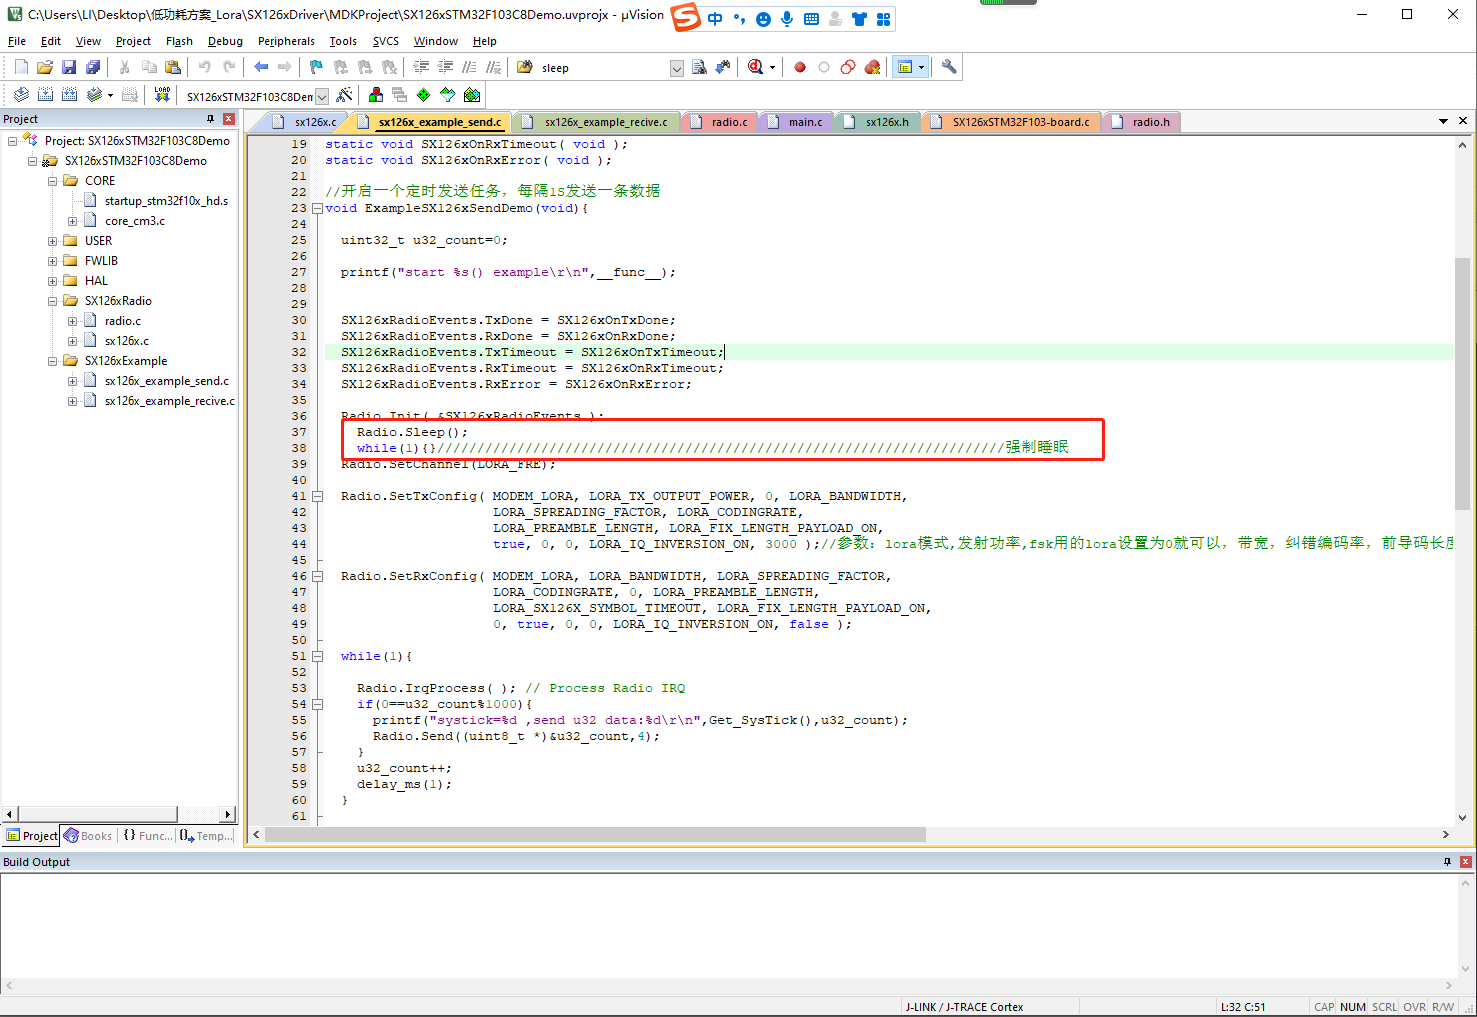Navigate backwards with the blue arrow

coord(261,67)
